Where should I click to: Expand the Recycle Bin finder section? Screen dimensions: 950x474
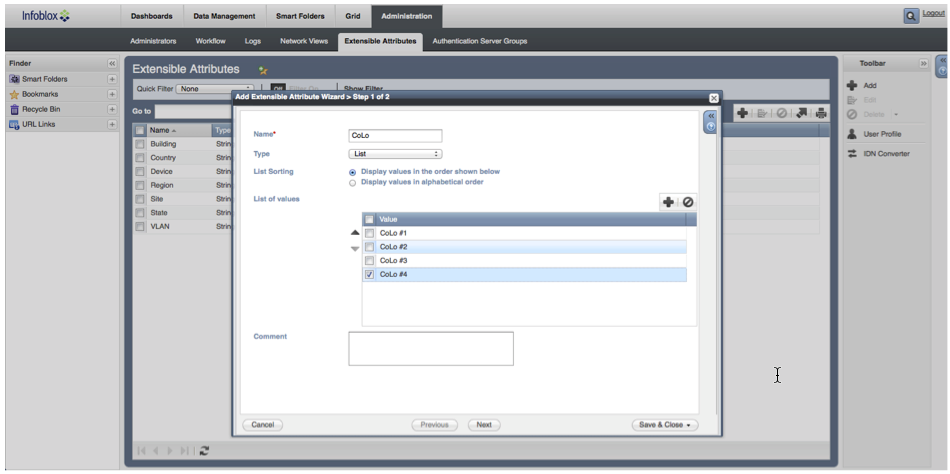point(111,109)
